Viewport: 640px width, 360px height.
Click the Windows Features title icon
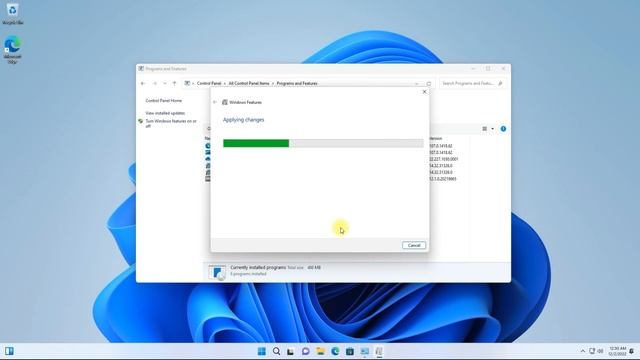coord(224,102)
